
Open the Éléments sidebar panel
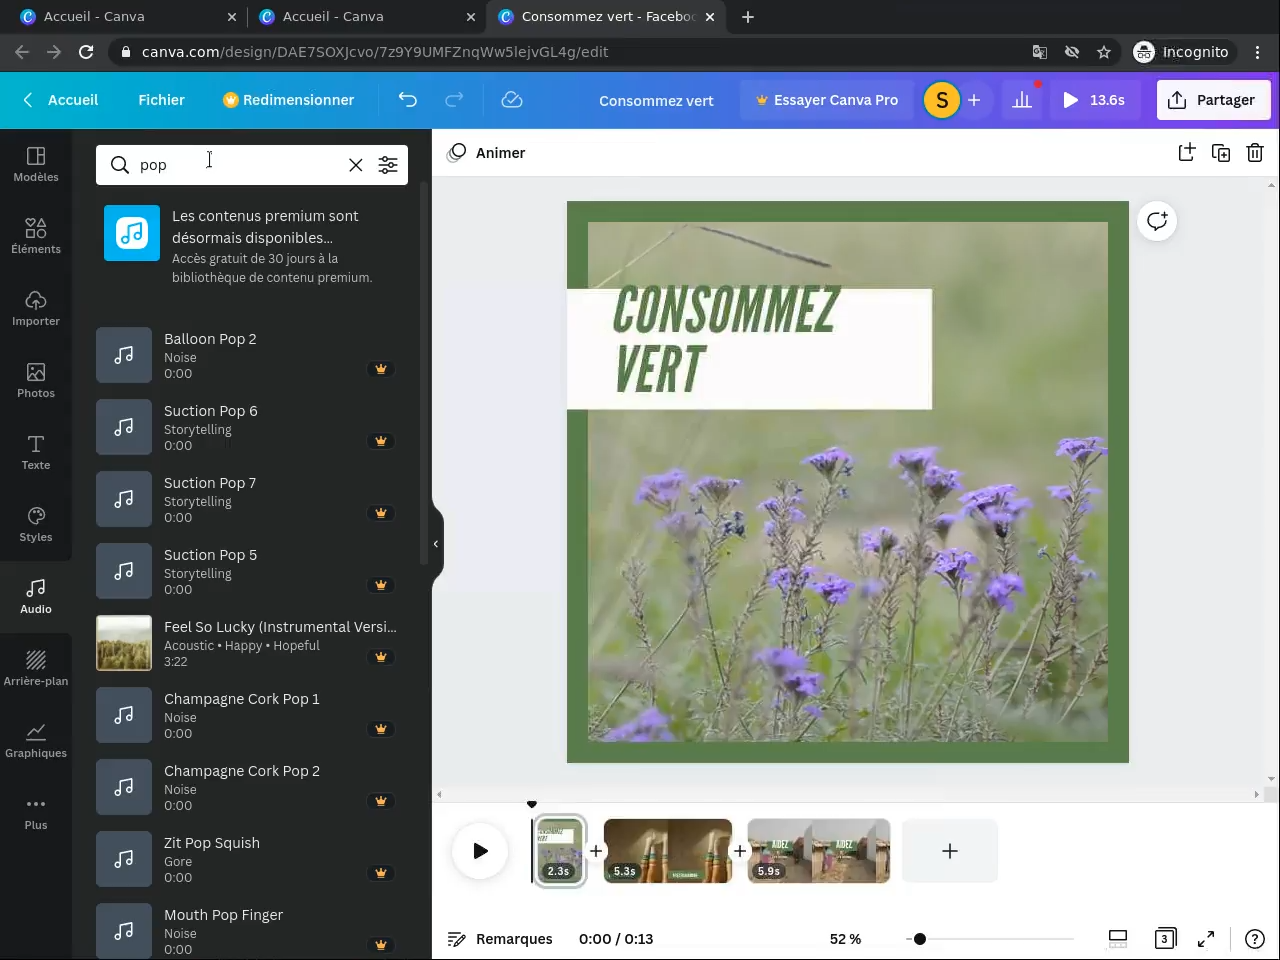36,235
